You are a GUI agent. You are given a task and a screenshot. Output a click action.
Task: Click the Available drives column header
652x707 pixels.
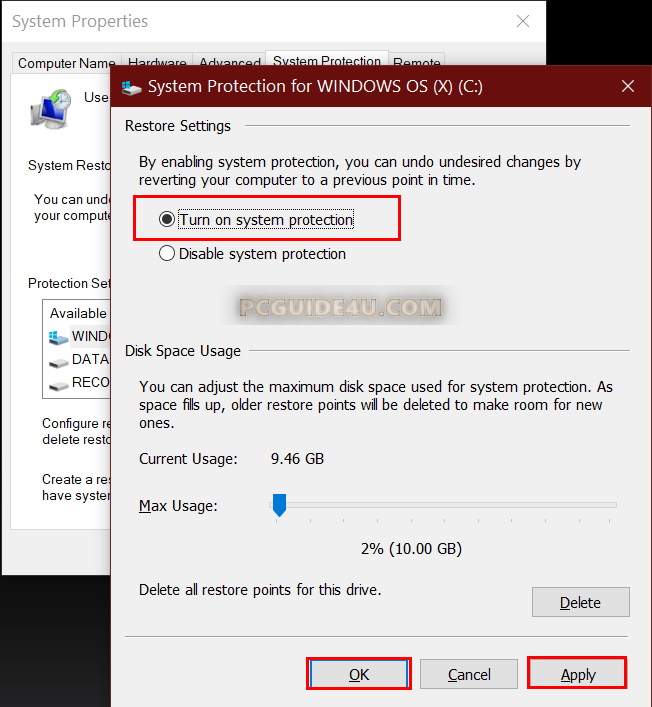(78, 313)
